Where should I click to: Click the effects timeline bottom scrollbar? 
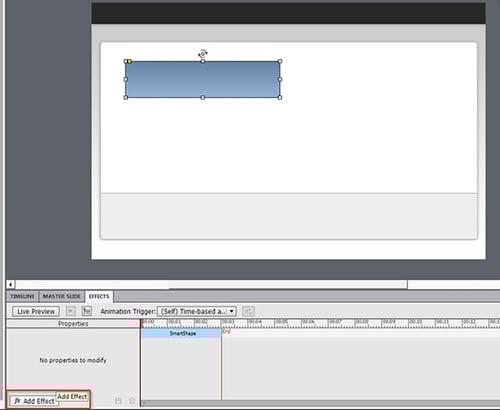320,403
